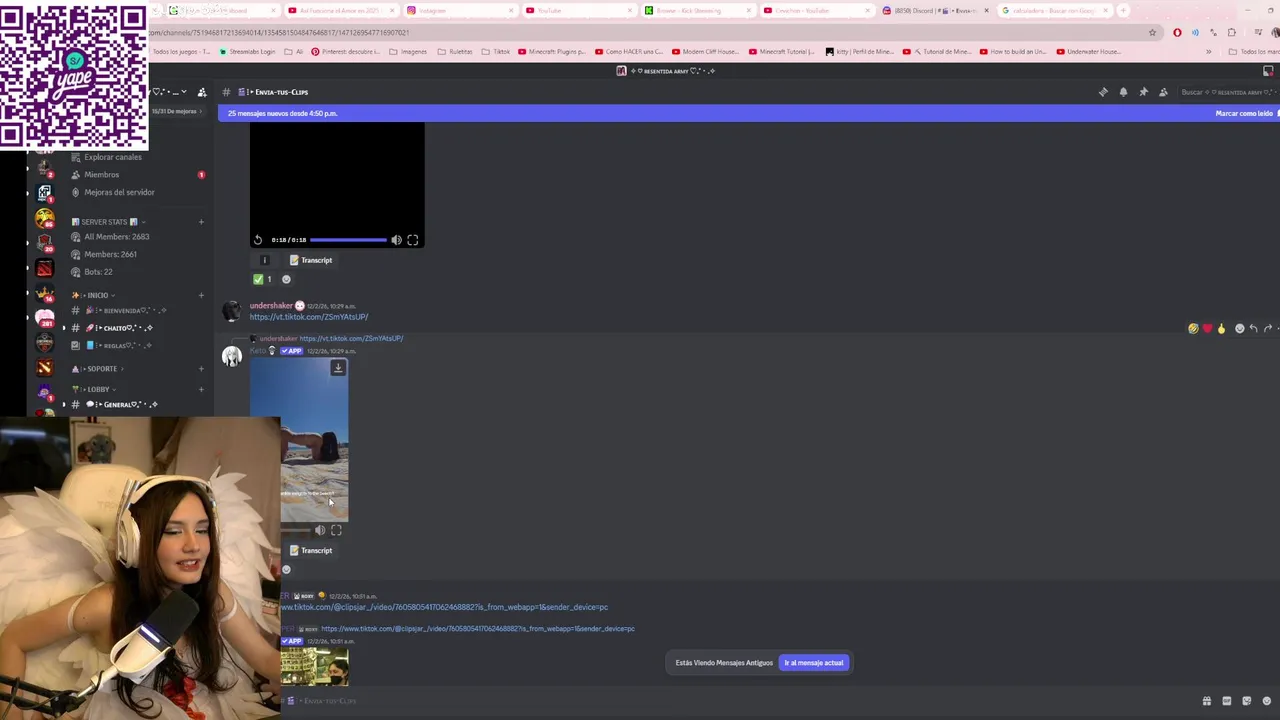1280x720 pixels.
Task: Switch to Kick Streaming browser tab
Action: [x=697, y=10]
